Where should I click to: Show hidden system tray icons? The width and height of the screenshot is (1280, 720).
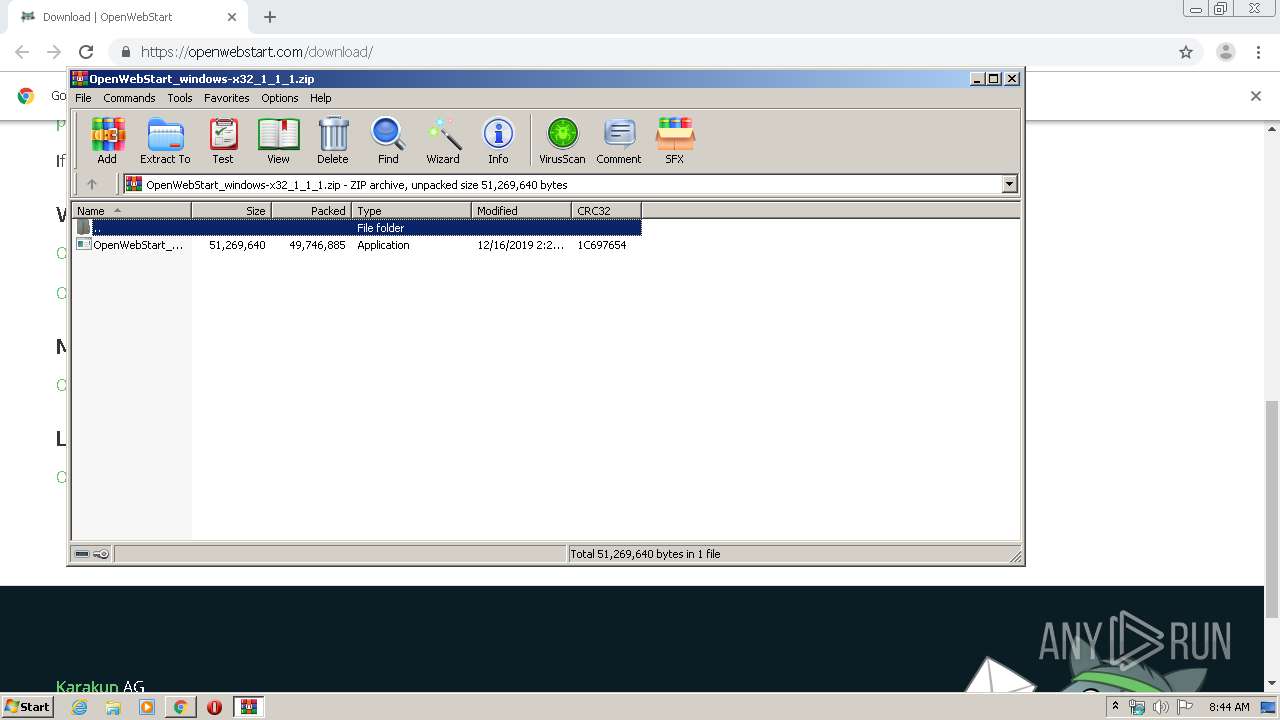(x=1115, y=707)
